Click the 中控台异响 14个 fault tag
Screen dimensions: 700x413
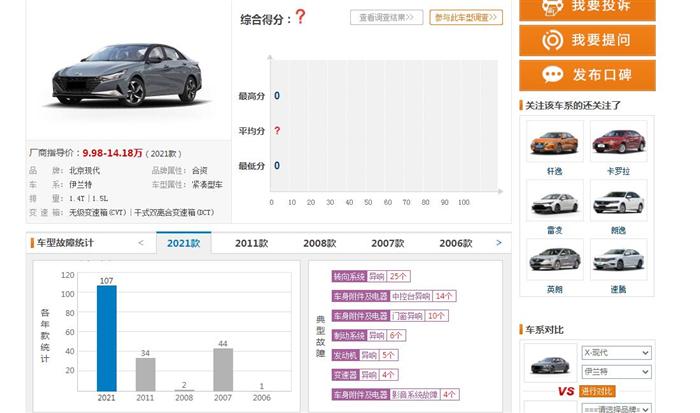click(394, 296)
